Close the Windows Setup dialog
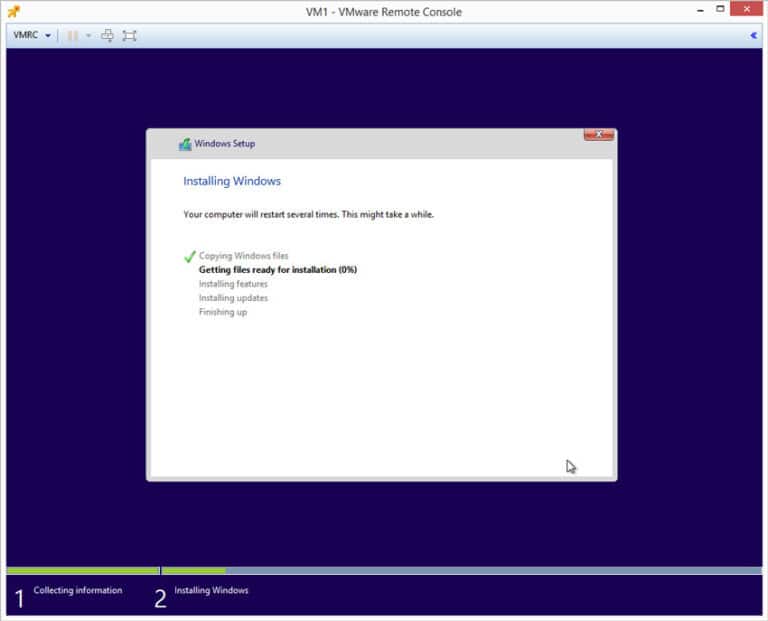This screenshot has height=621, width=768. coord(599,134)
